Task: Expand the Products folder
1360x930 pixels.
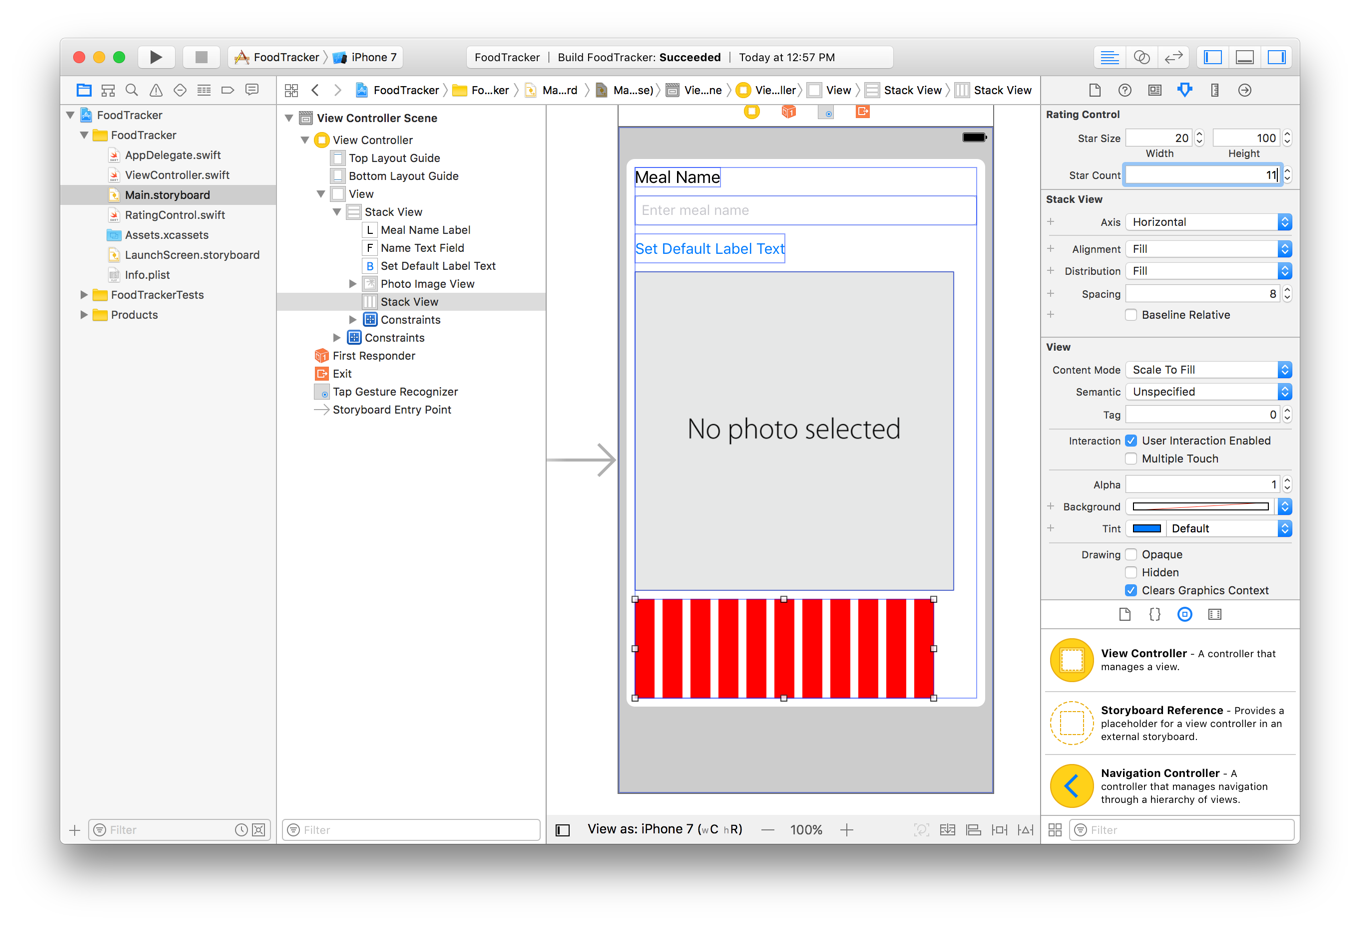Action: (84, 315)
